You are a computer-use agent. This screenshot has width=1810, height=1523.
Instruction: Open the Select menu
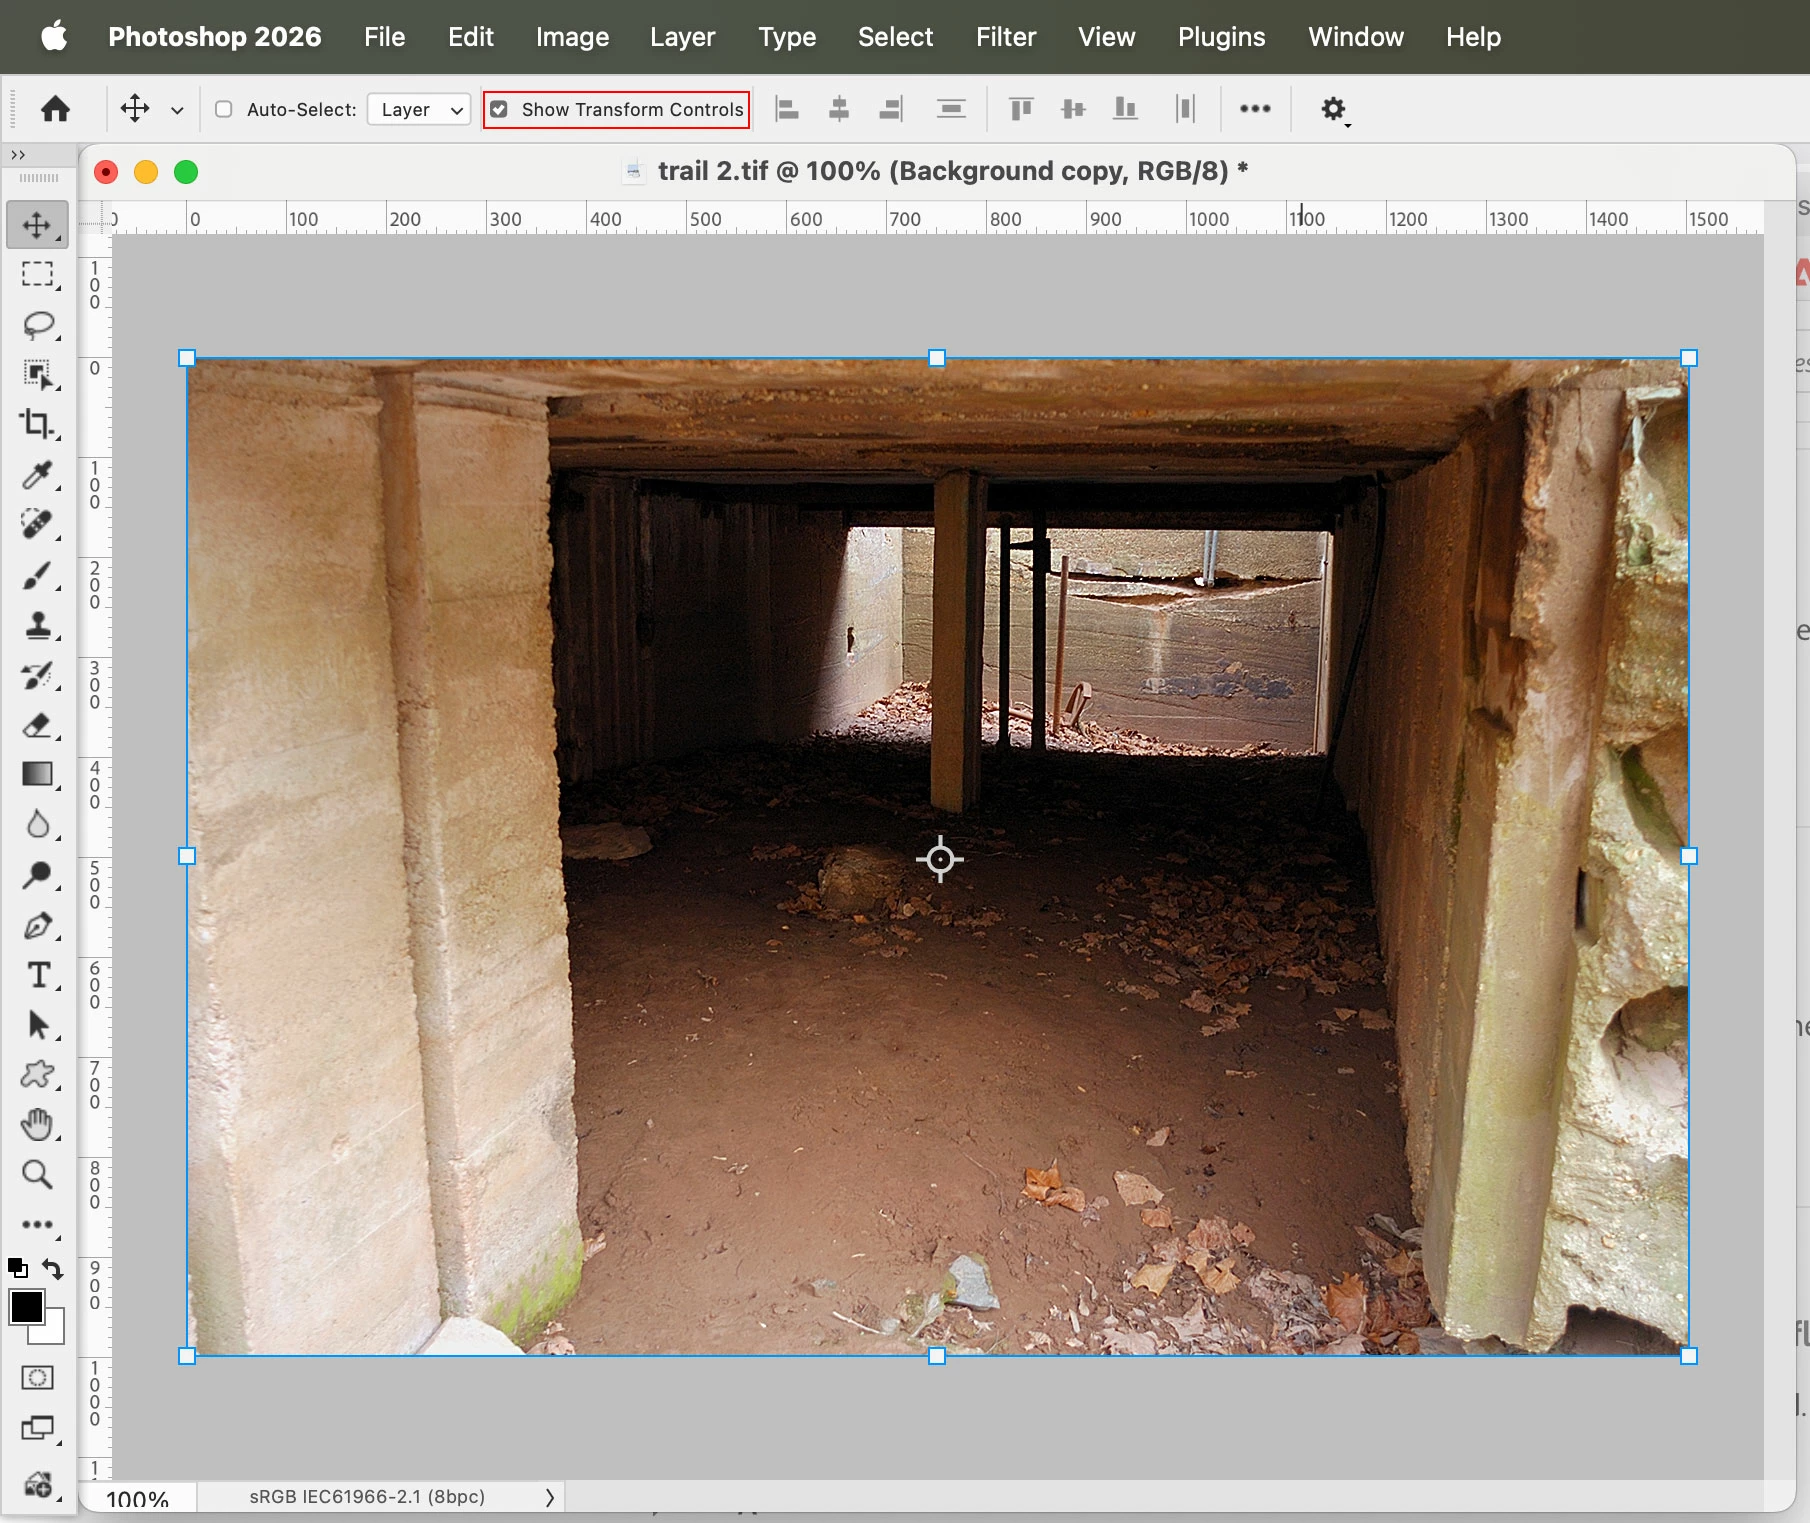click(x=895, y=37)
